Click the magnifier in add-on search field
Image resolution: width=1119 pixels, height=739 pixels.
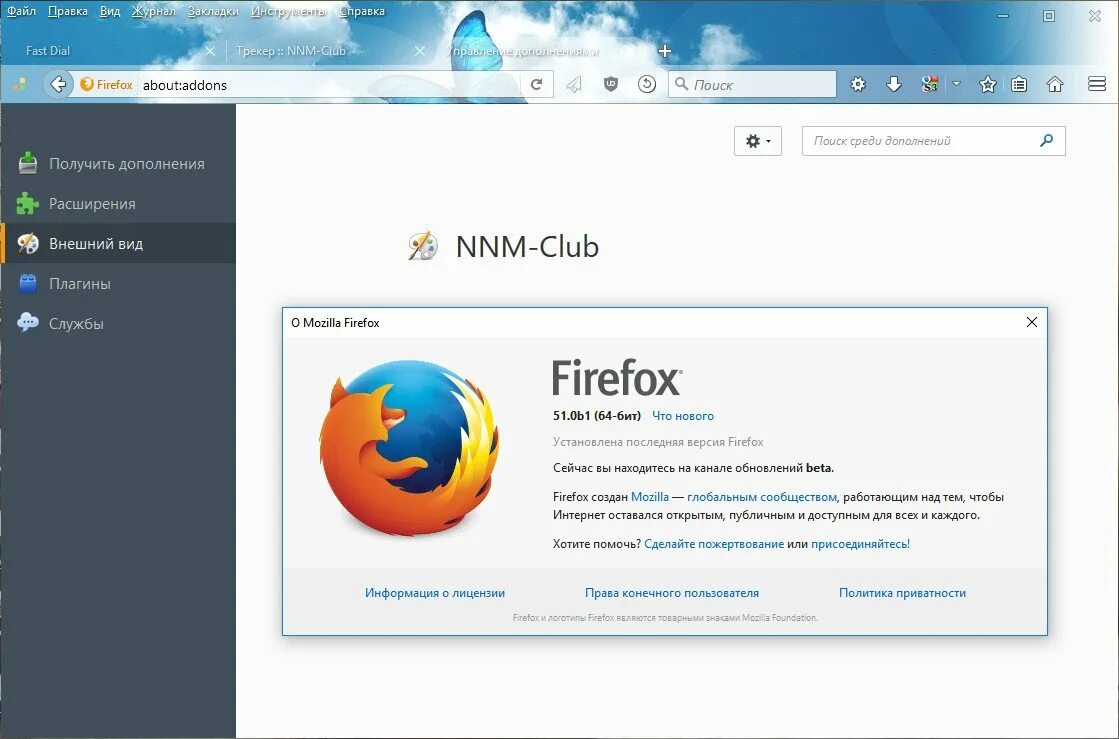point(1046,141)
